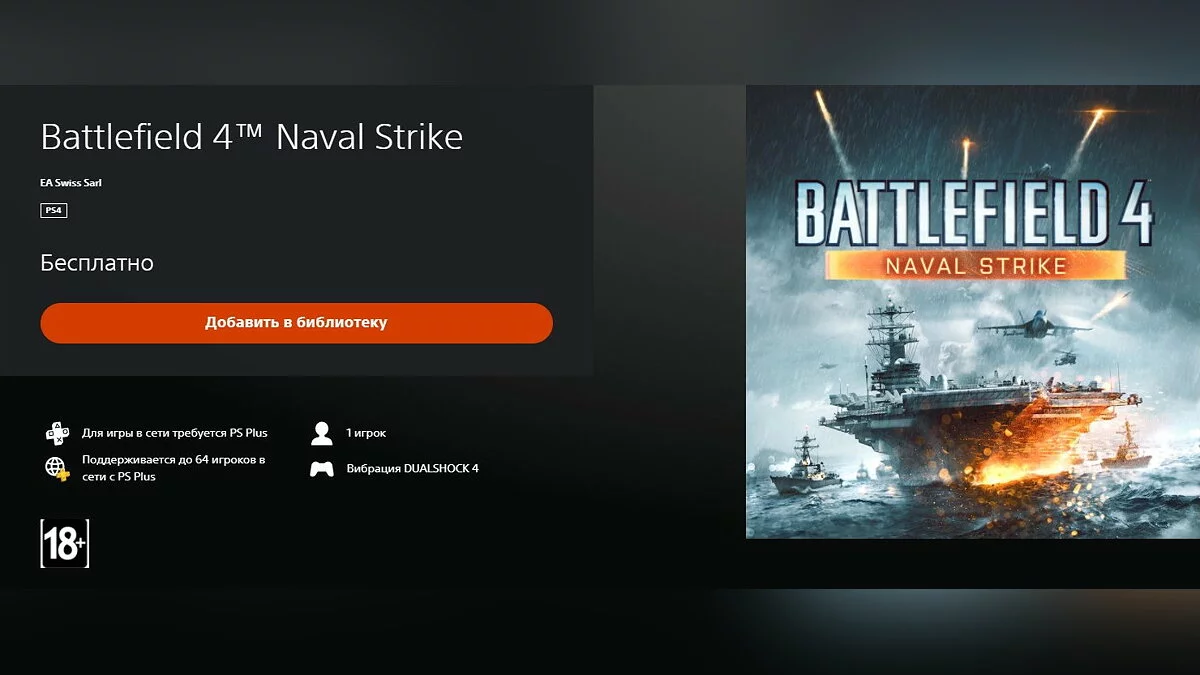Select the Battlefield 4 Naval Strike title
Viewport: 1200px width, 675px height.
point(251,137)
